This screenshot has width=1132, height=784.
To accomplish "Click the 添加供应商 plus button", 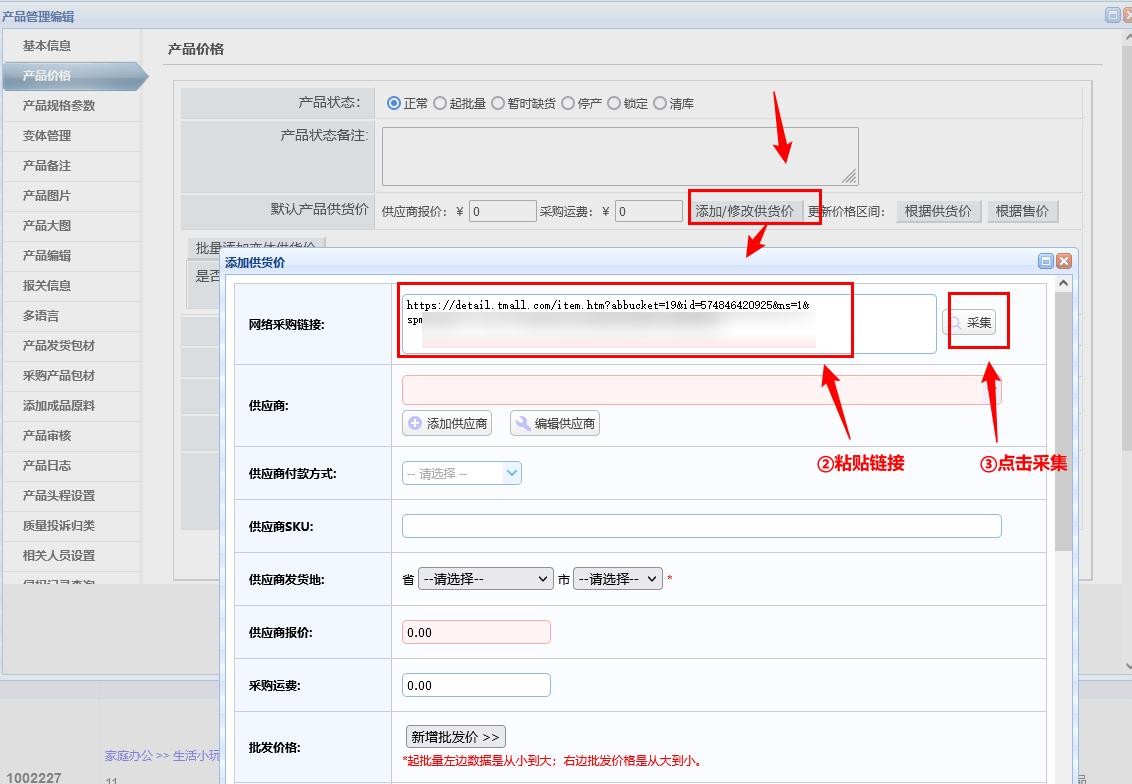I will point(447,424).
